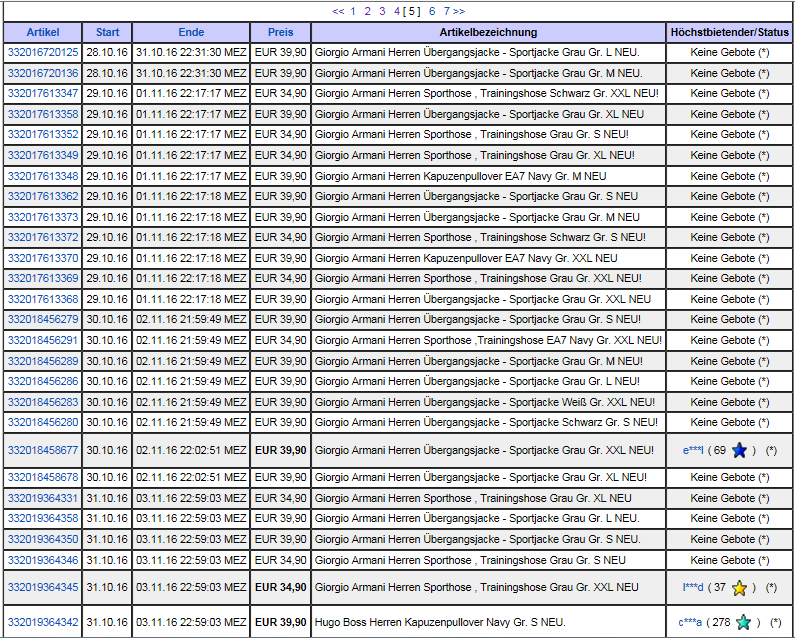Open bidder profile l***d

click(693, 587)
